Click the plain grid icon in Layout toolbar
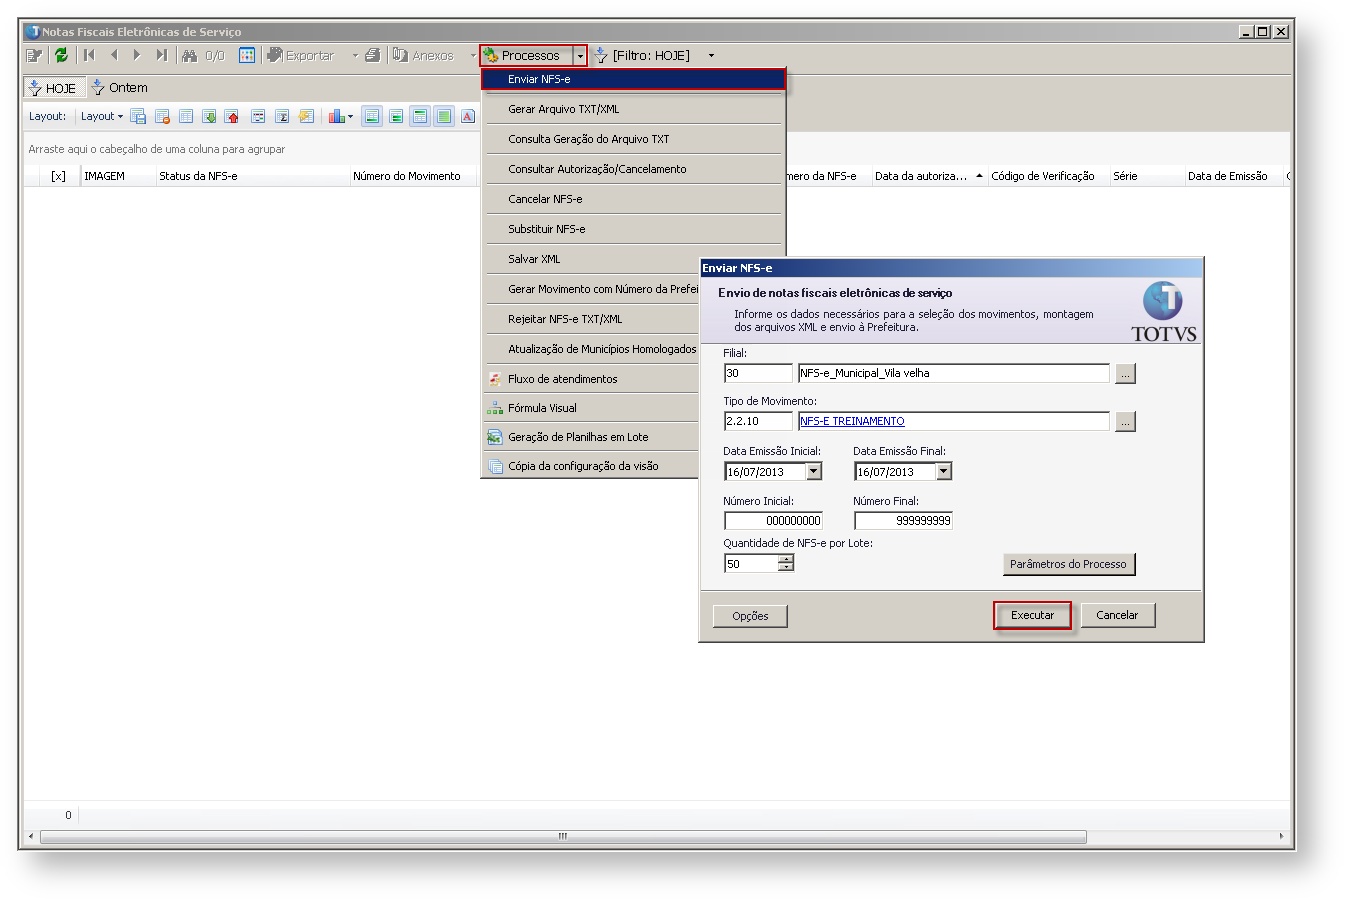The image size is (1345, 900). (x=186, y=117)
